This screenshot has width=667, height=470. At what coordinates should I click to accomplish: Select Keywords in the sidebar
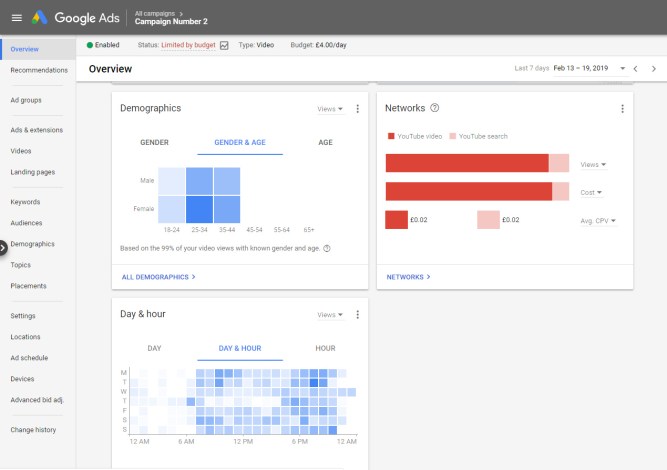25,202
